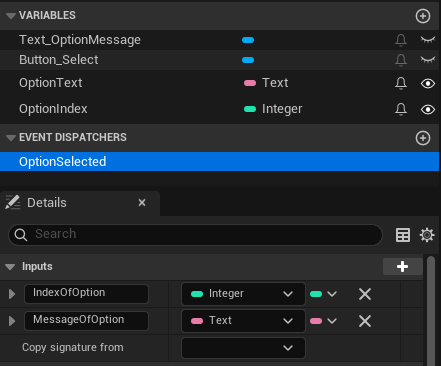Add a new input with the plus button
Viewport: 441px width, 366px height.
coord(403,266)
